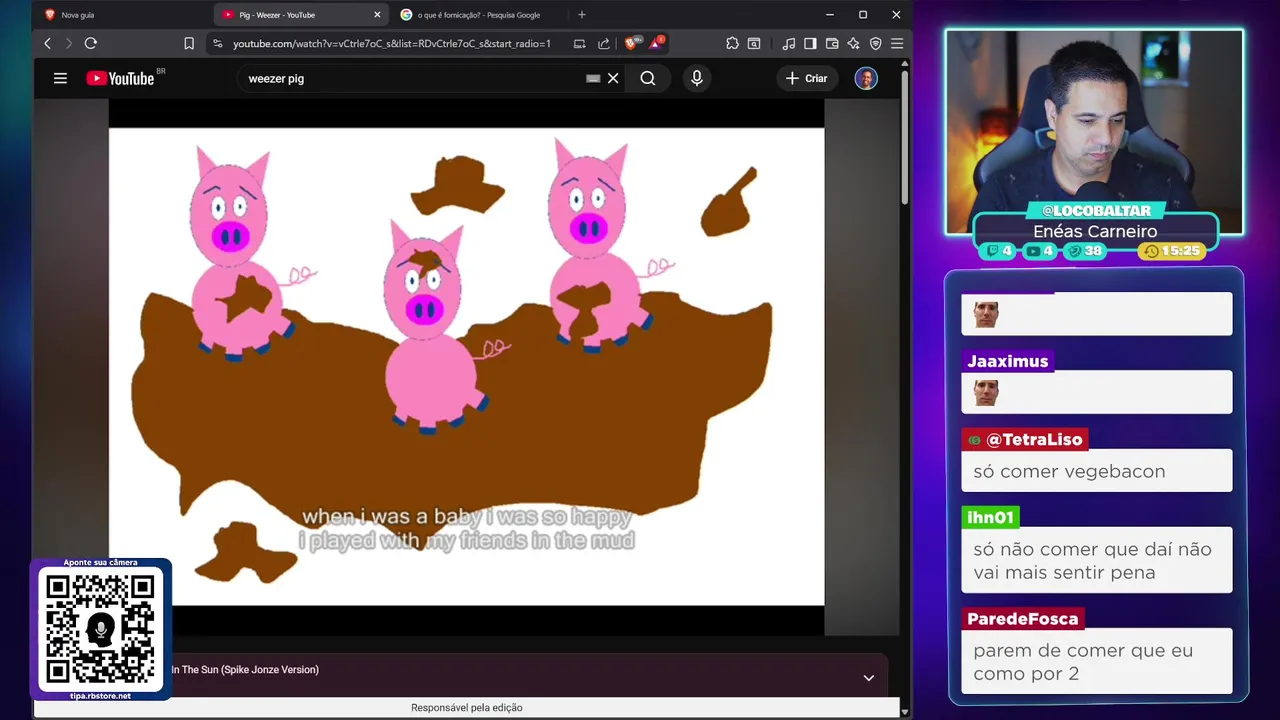This screenshot has height=720, width=1280.
Task: Click the QR code overlay
Action: (100, 629)
